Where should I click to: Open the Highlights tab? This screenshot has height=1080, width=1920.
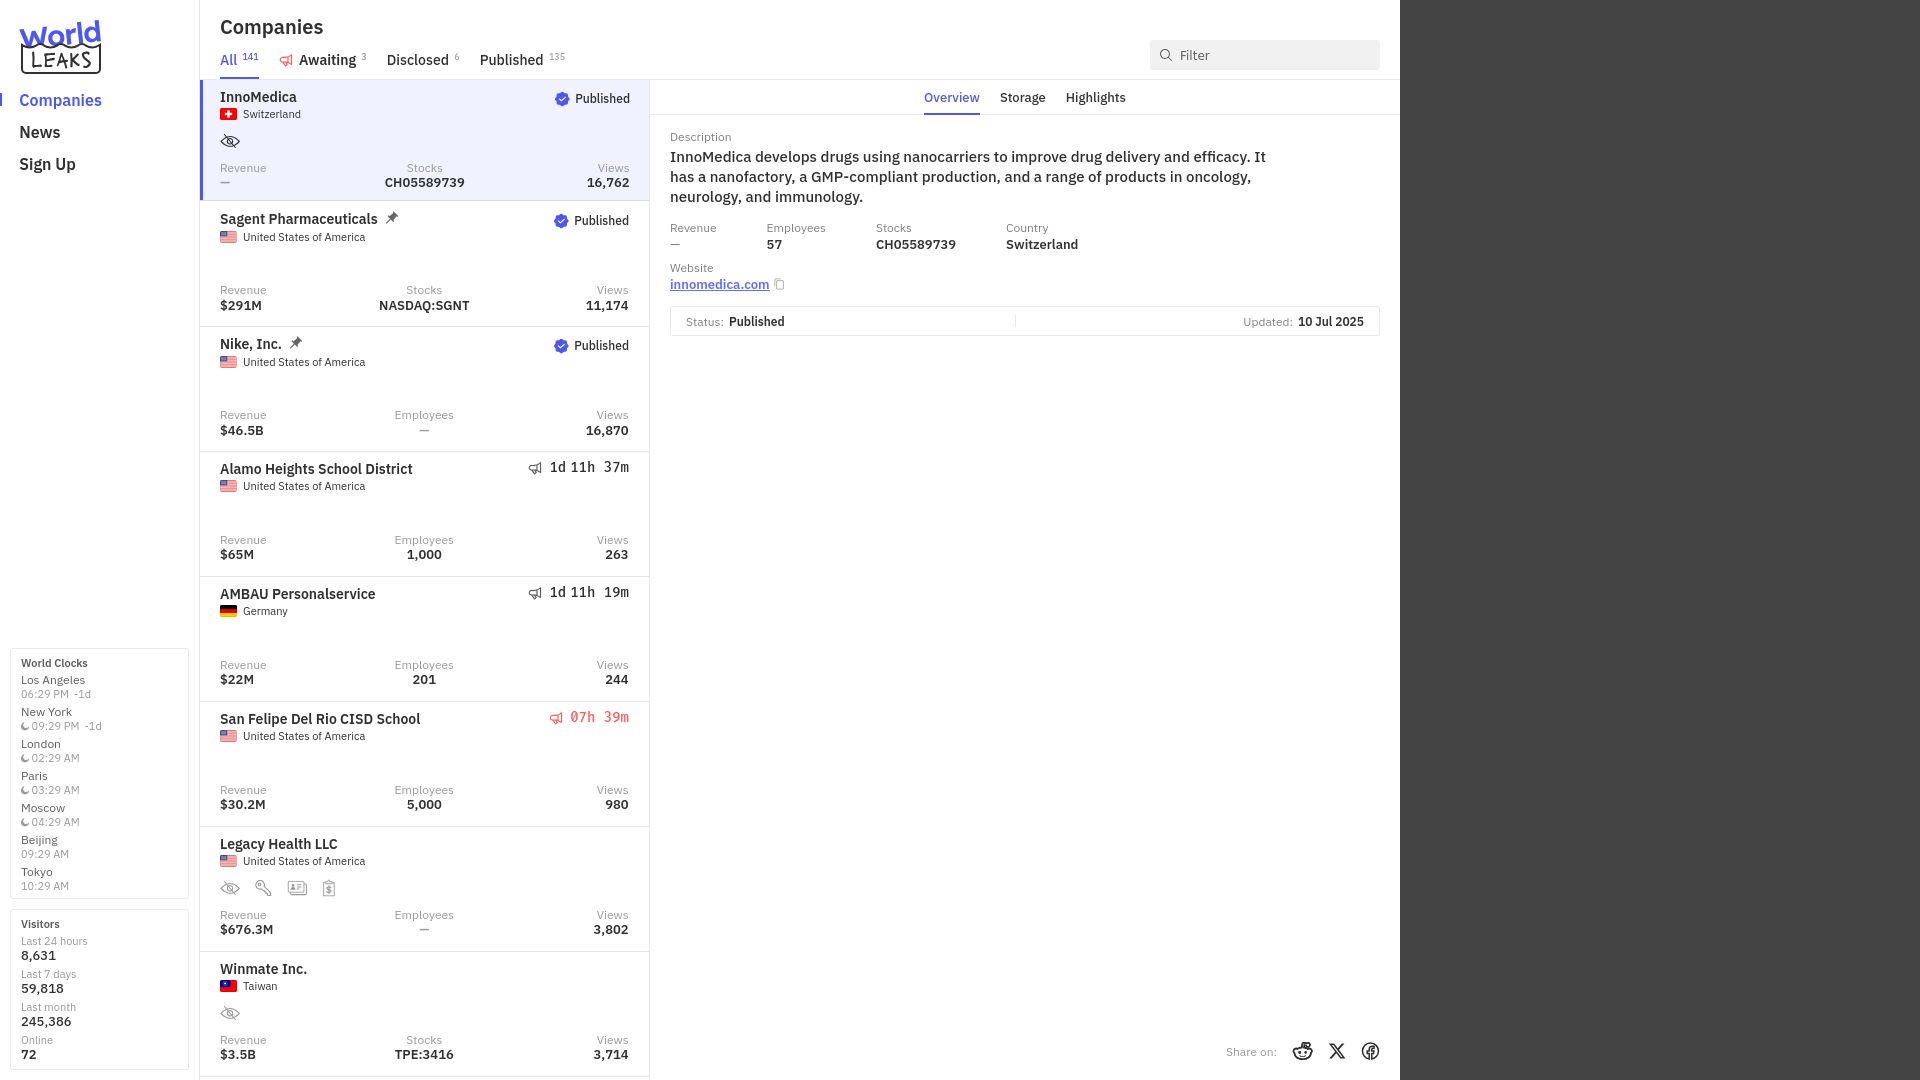tap(1095, 97)
